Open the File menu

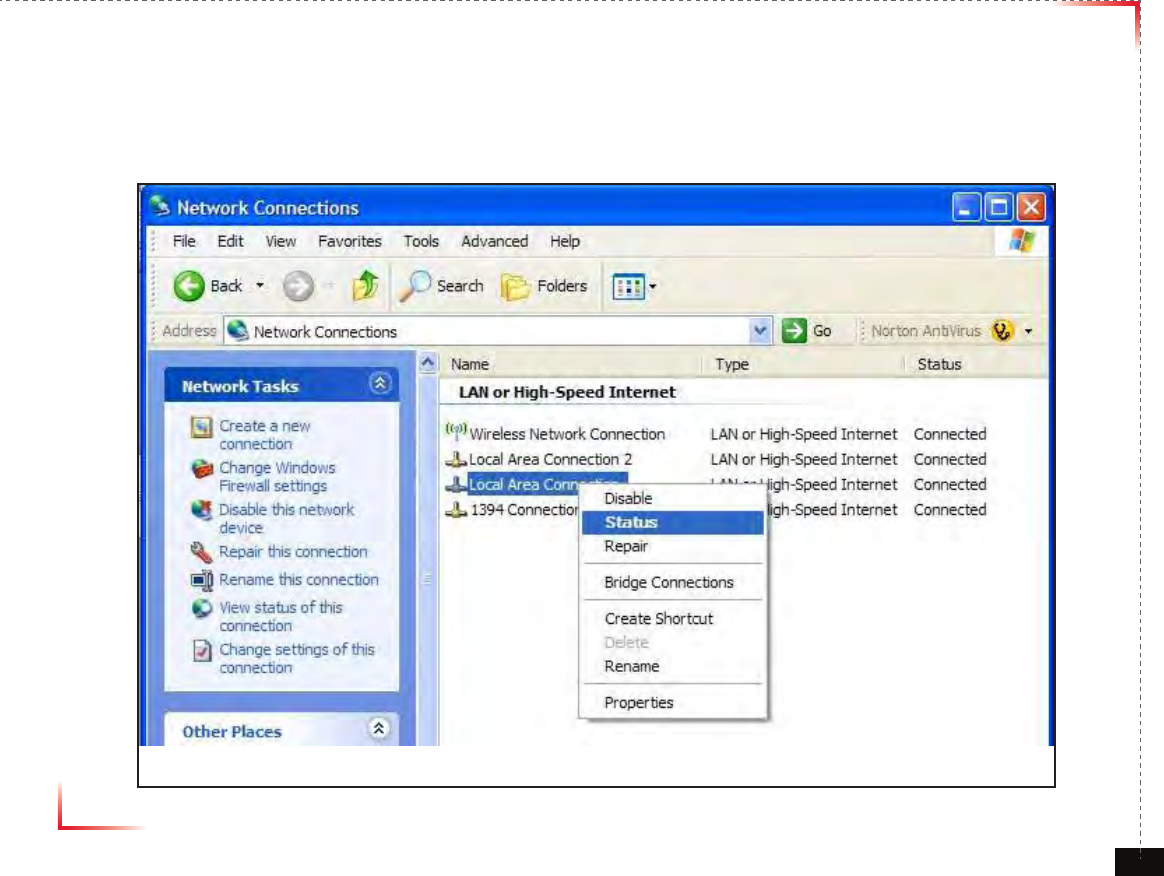(x=184, y=241)
